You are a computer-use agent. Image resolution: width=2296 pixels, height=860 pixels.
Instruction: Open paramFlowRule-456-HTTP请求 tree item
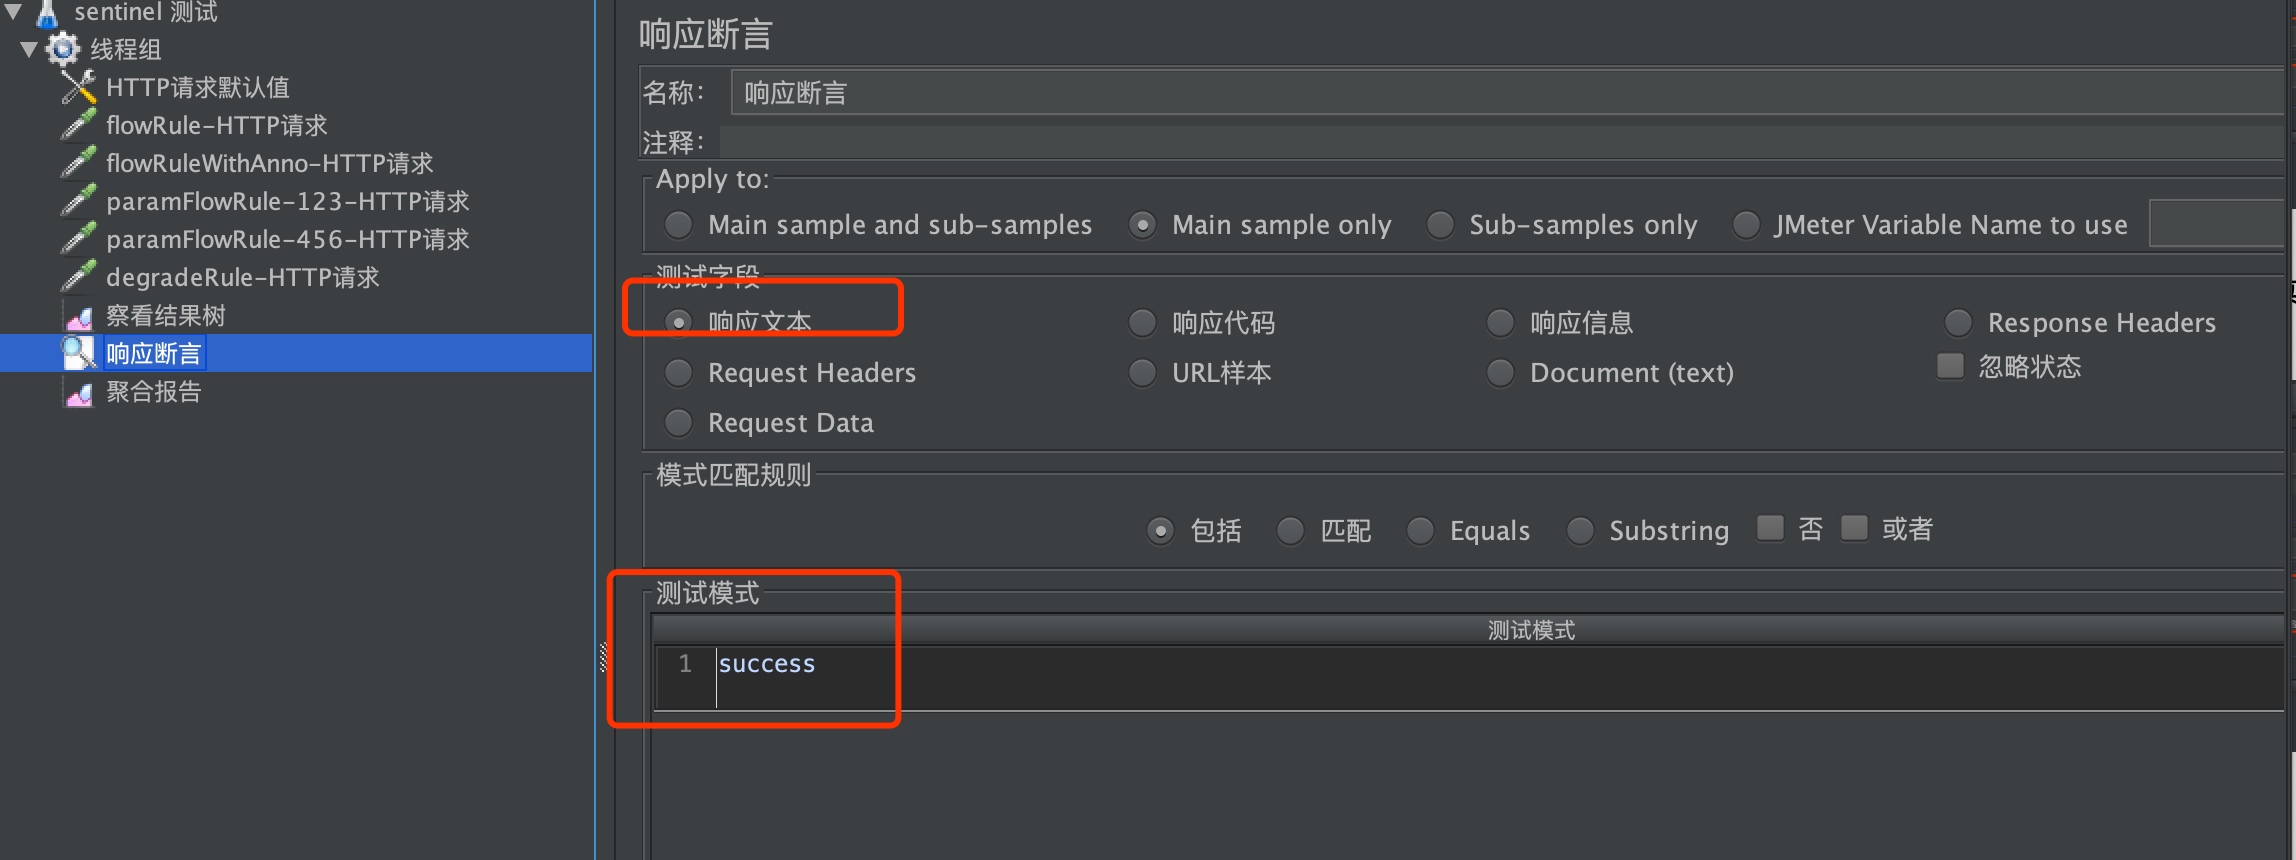[288, 239]
